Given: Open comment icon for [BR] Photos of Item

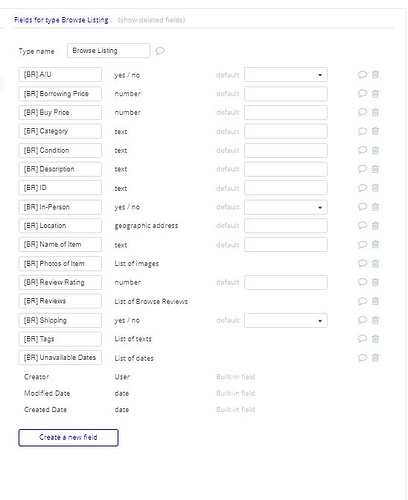Looking at the screenshot, I should point(362,263).
